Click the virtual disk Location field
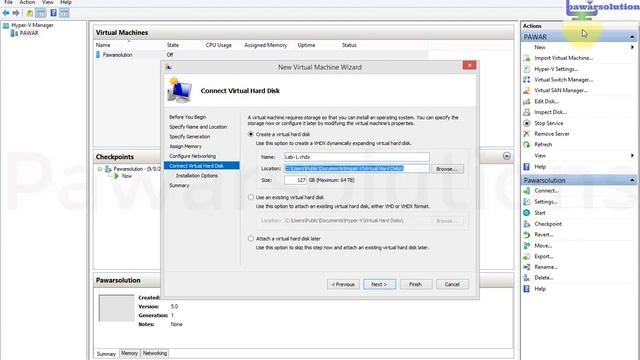Viewport: 640px width, 360px height. pyautogui.click(x=357, y=168)
